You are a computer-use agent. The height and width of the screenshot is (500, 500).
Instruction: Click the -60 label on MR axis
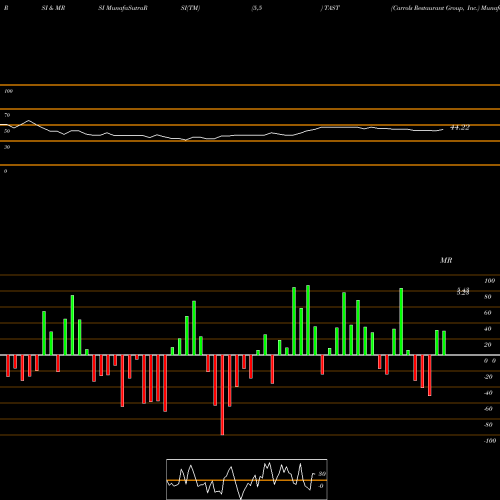pyautogui.click(x=488, y=409)
